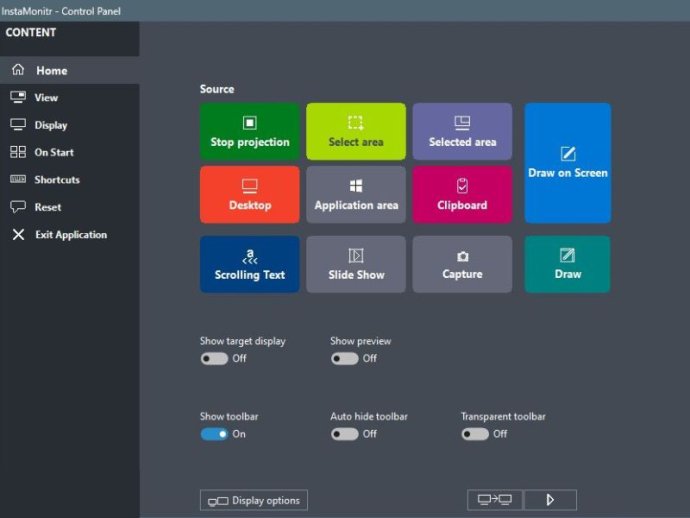Open the teal Draw tile
The width and height of the screenshot is (690, 518).
(x=568, y=264)
